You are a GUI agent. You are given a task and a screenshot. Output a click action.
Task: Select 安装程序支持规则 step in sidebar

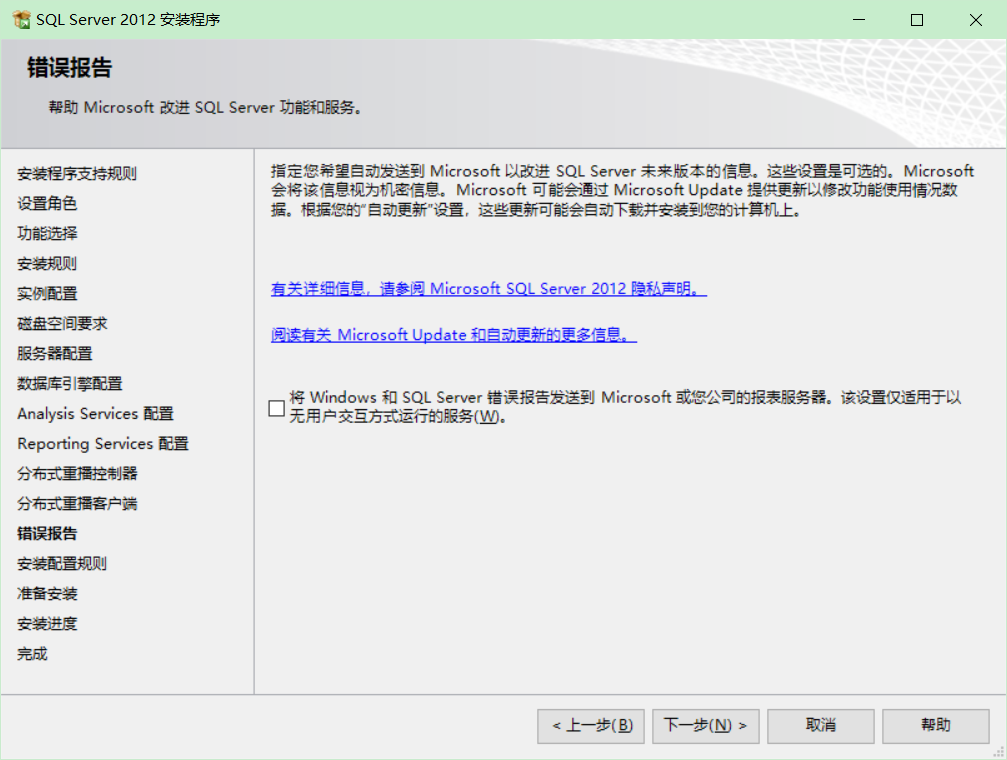[x=77, y=173]
